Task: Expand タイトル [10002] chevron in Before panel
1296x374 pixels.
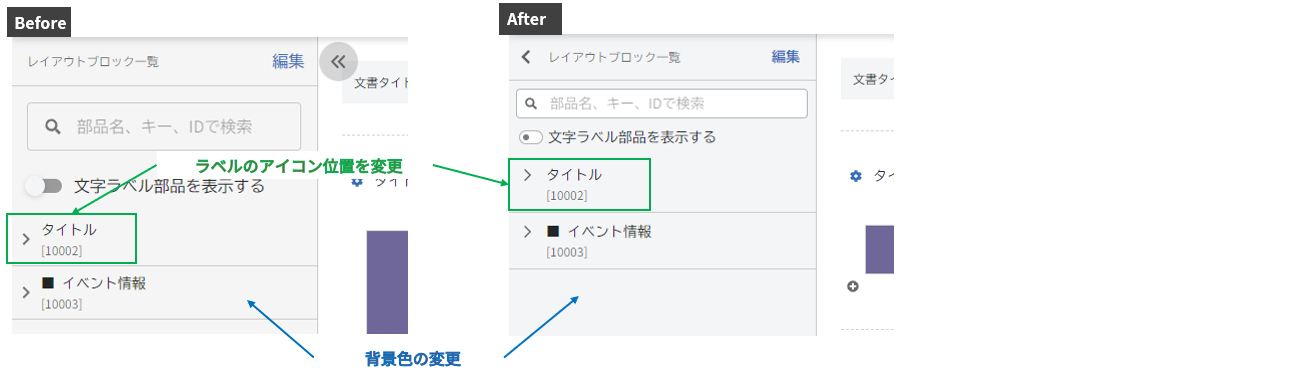Action: pyautogui.click(x=26, y=240)
